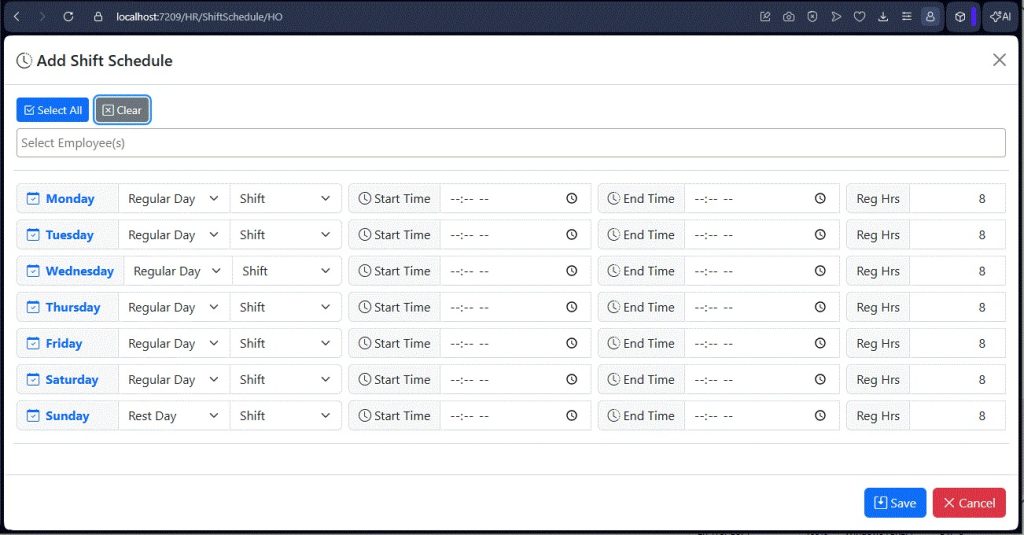Open Tuesday End Time clock picker icon

click(x=820, y=235)
